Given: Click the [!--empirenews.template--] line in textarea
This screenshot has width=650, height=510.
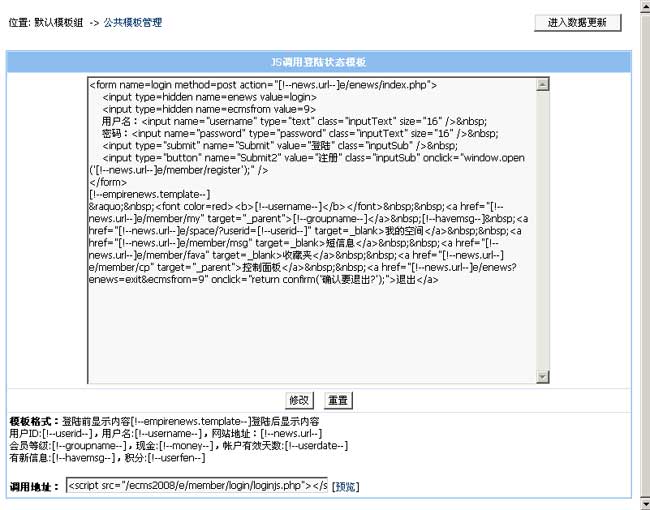Looking at the screenshot, I should coord(150,194).
